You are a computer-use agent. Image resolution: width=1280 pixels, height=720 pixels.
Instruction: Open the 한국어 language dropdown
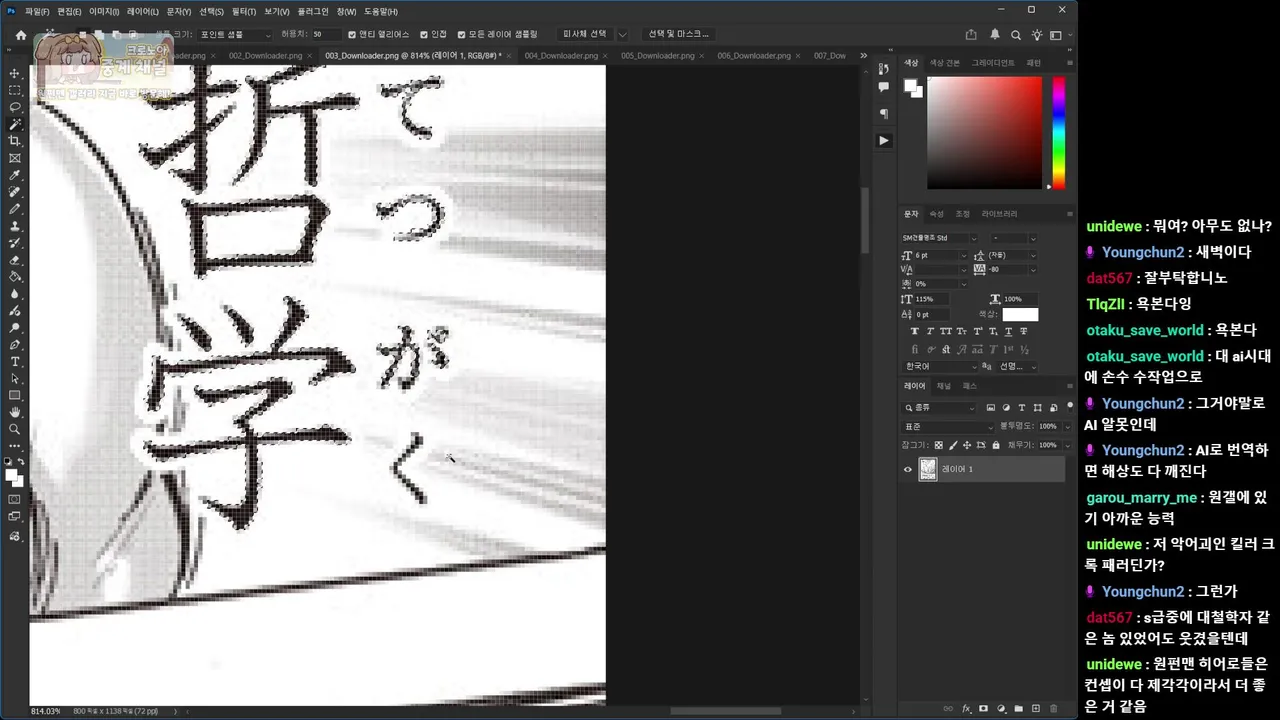940,366
